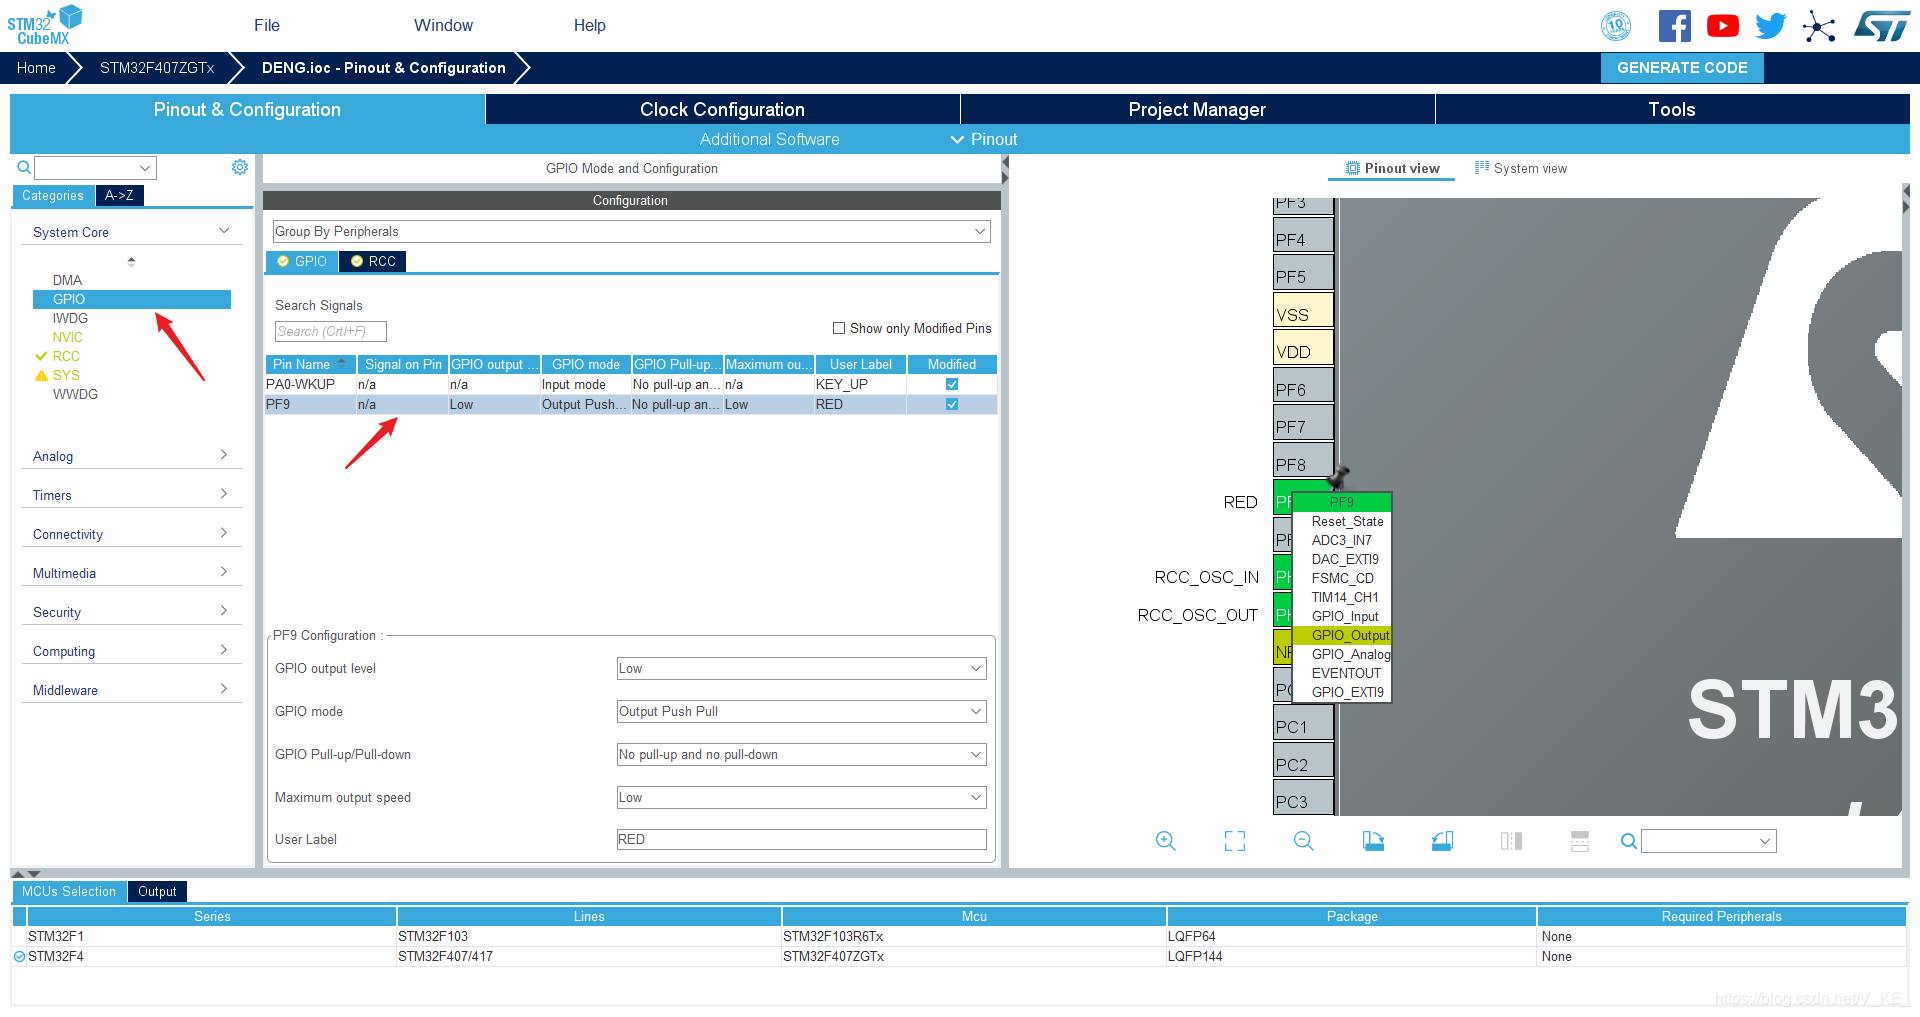Open the category search combo box
Image resolution: width=1920 pixels, height=1017 pixels.
pos(96,168)
